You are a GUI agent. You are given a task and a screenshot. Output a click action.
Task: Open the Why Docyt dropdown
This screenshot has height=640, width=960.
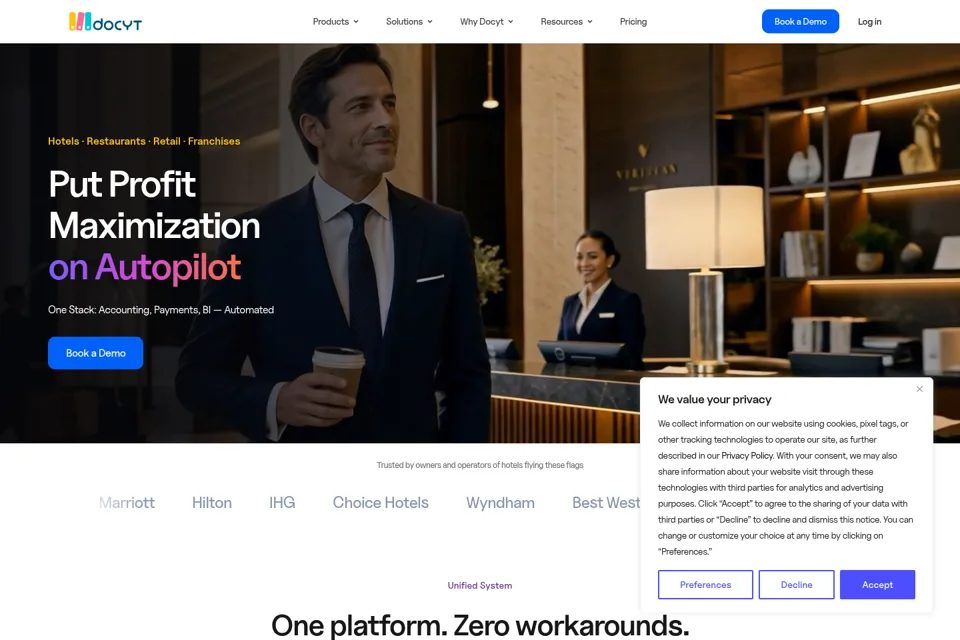[x=487, y=21]
